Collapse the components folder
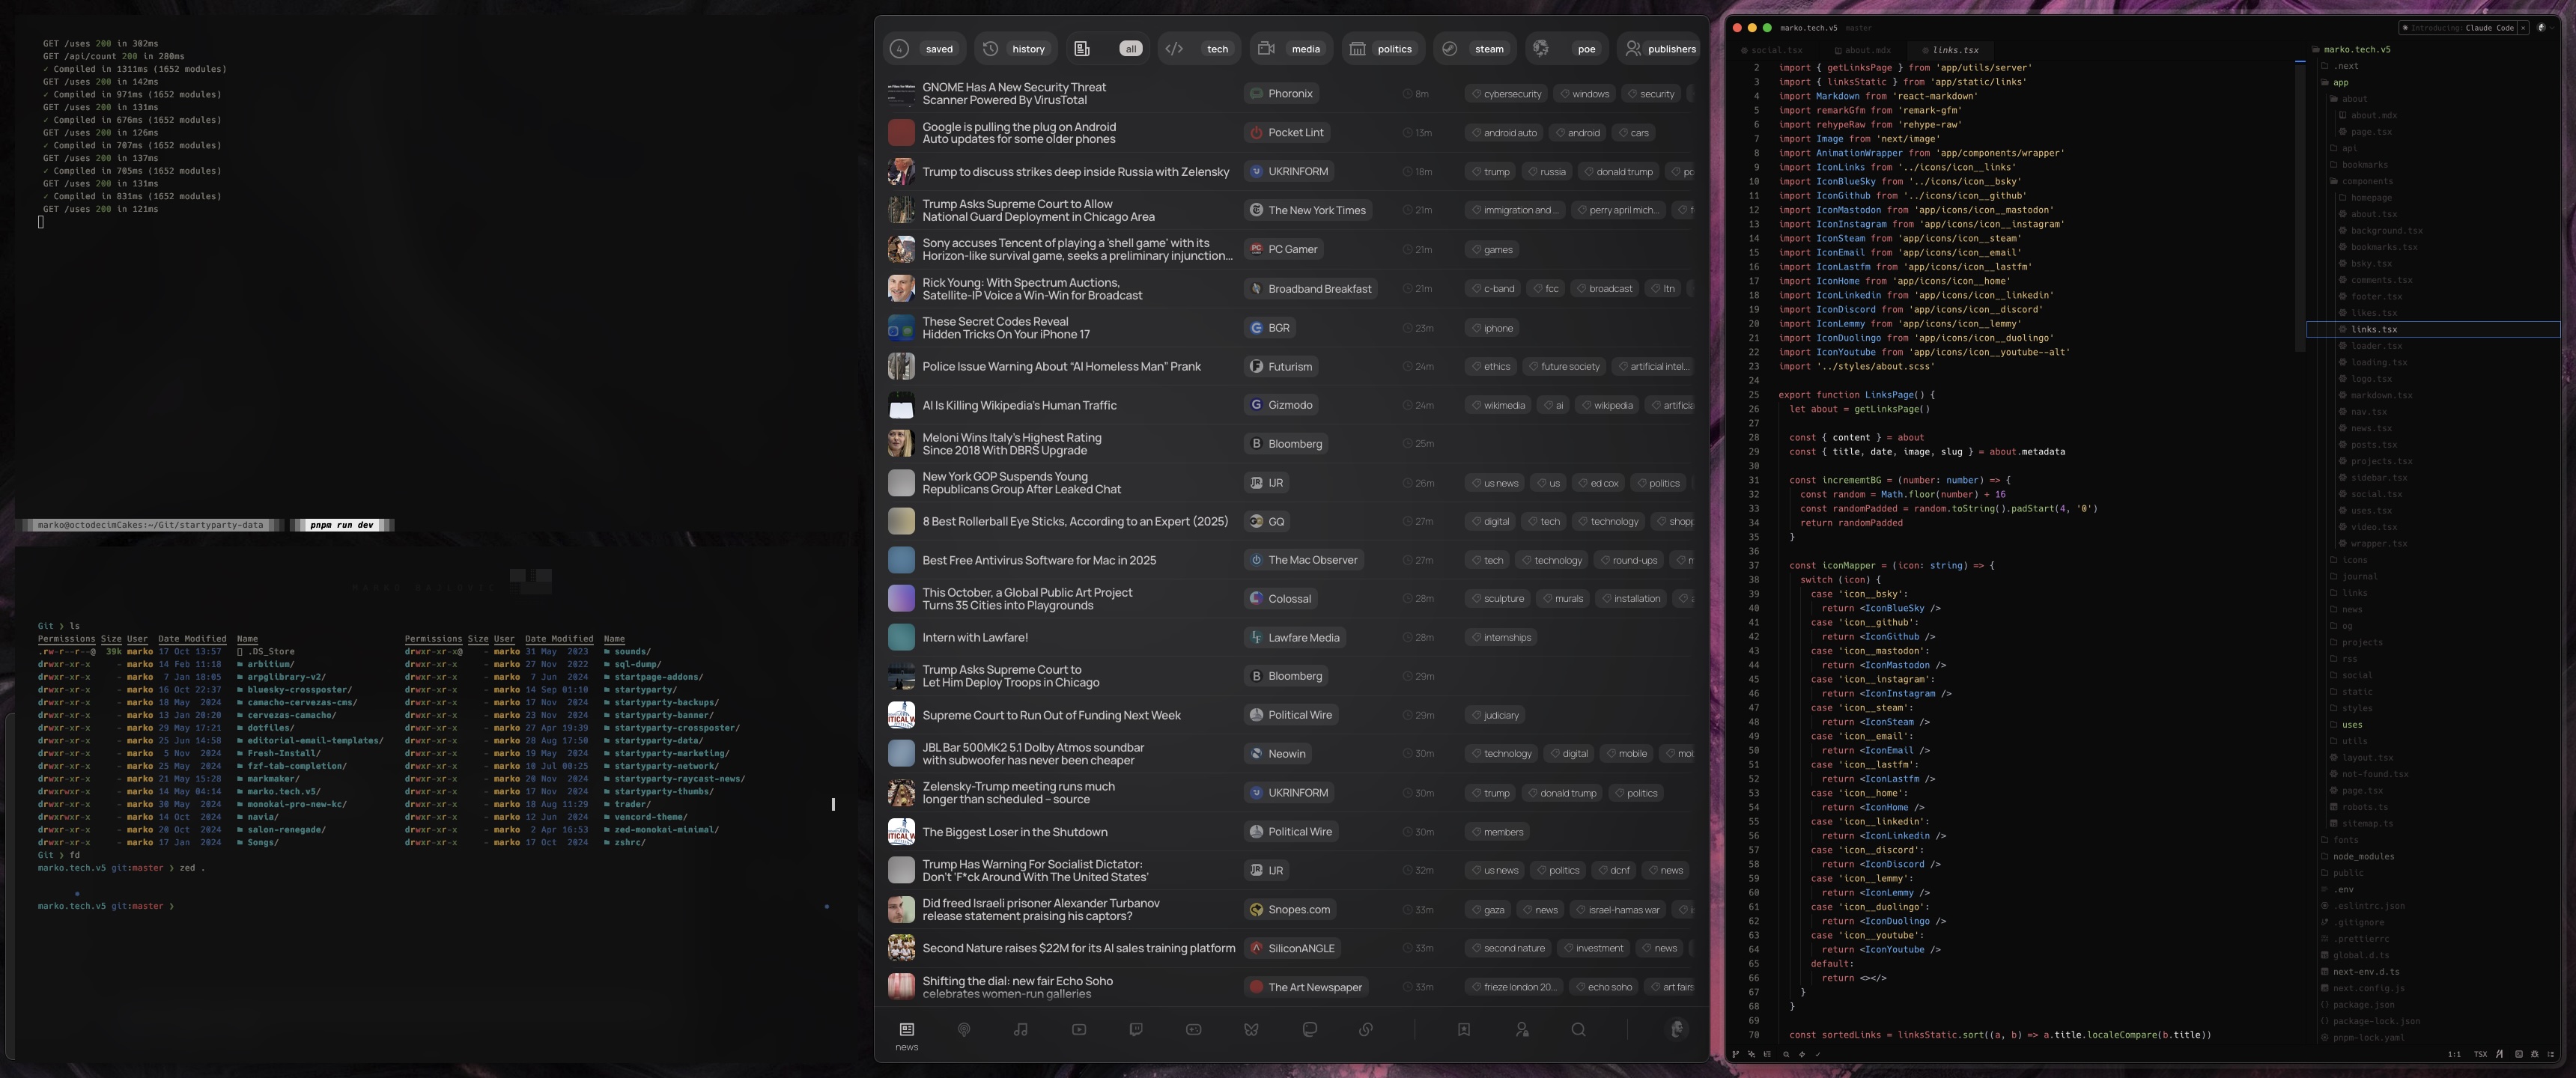Image resolution: width=2576 pixels, height=1078 pixels. tap(2366, 181)
